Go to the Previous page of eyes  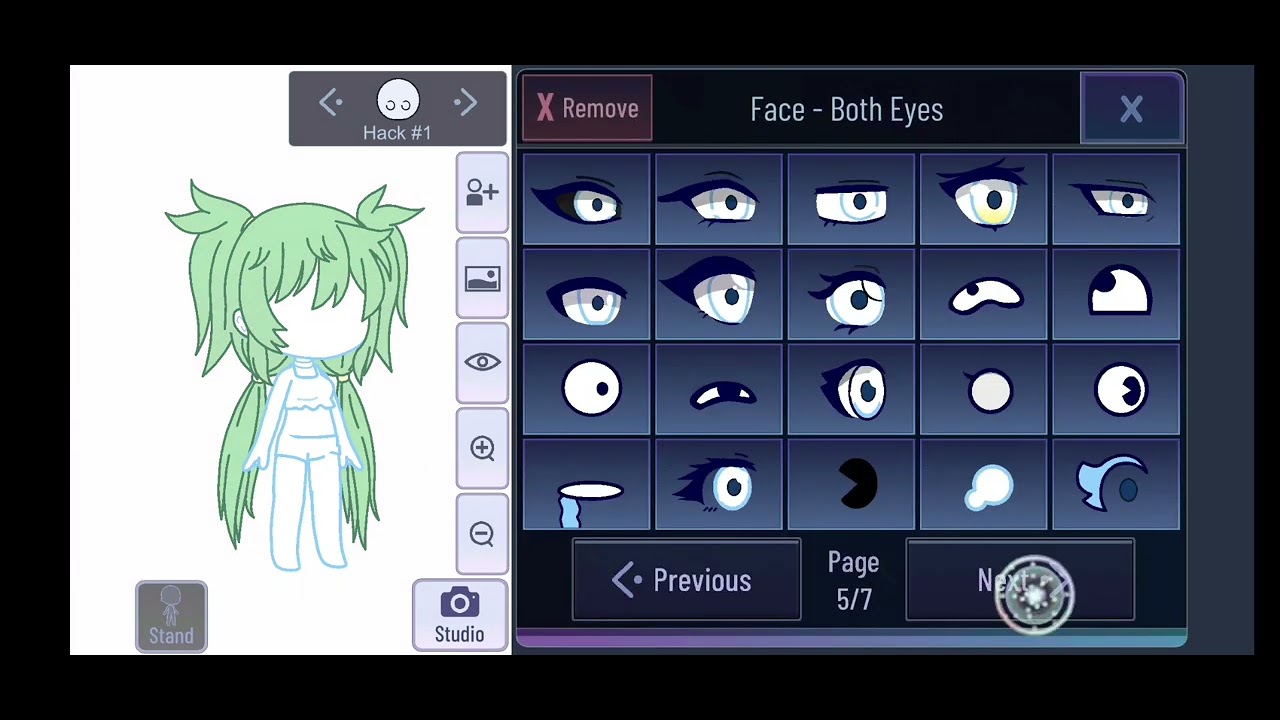pos(686,580)
